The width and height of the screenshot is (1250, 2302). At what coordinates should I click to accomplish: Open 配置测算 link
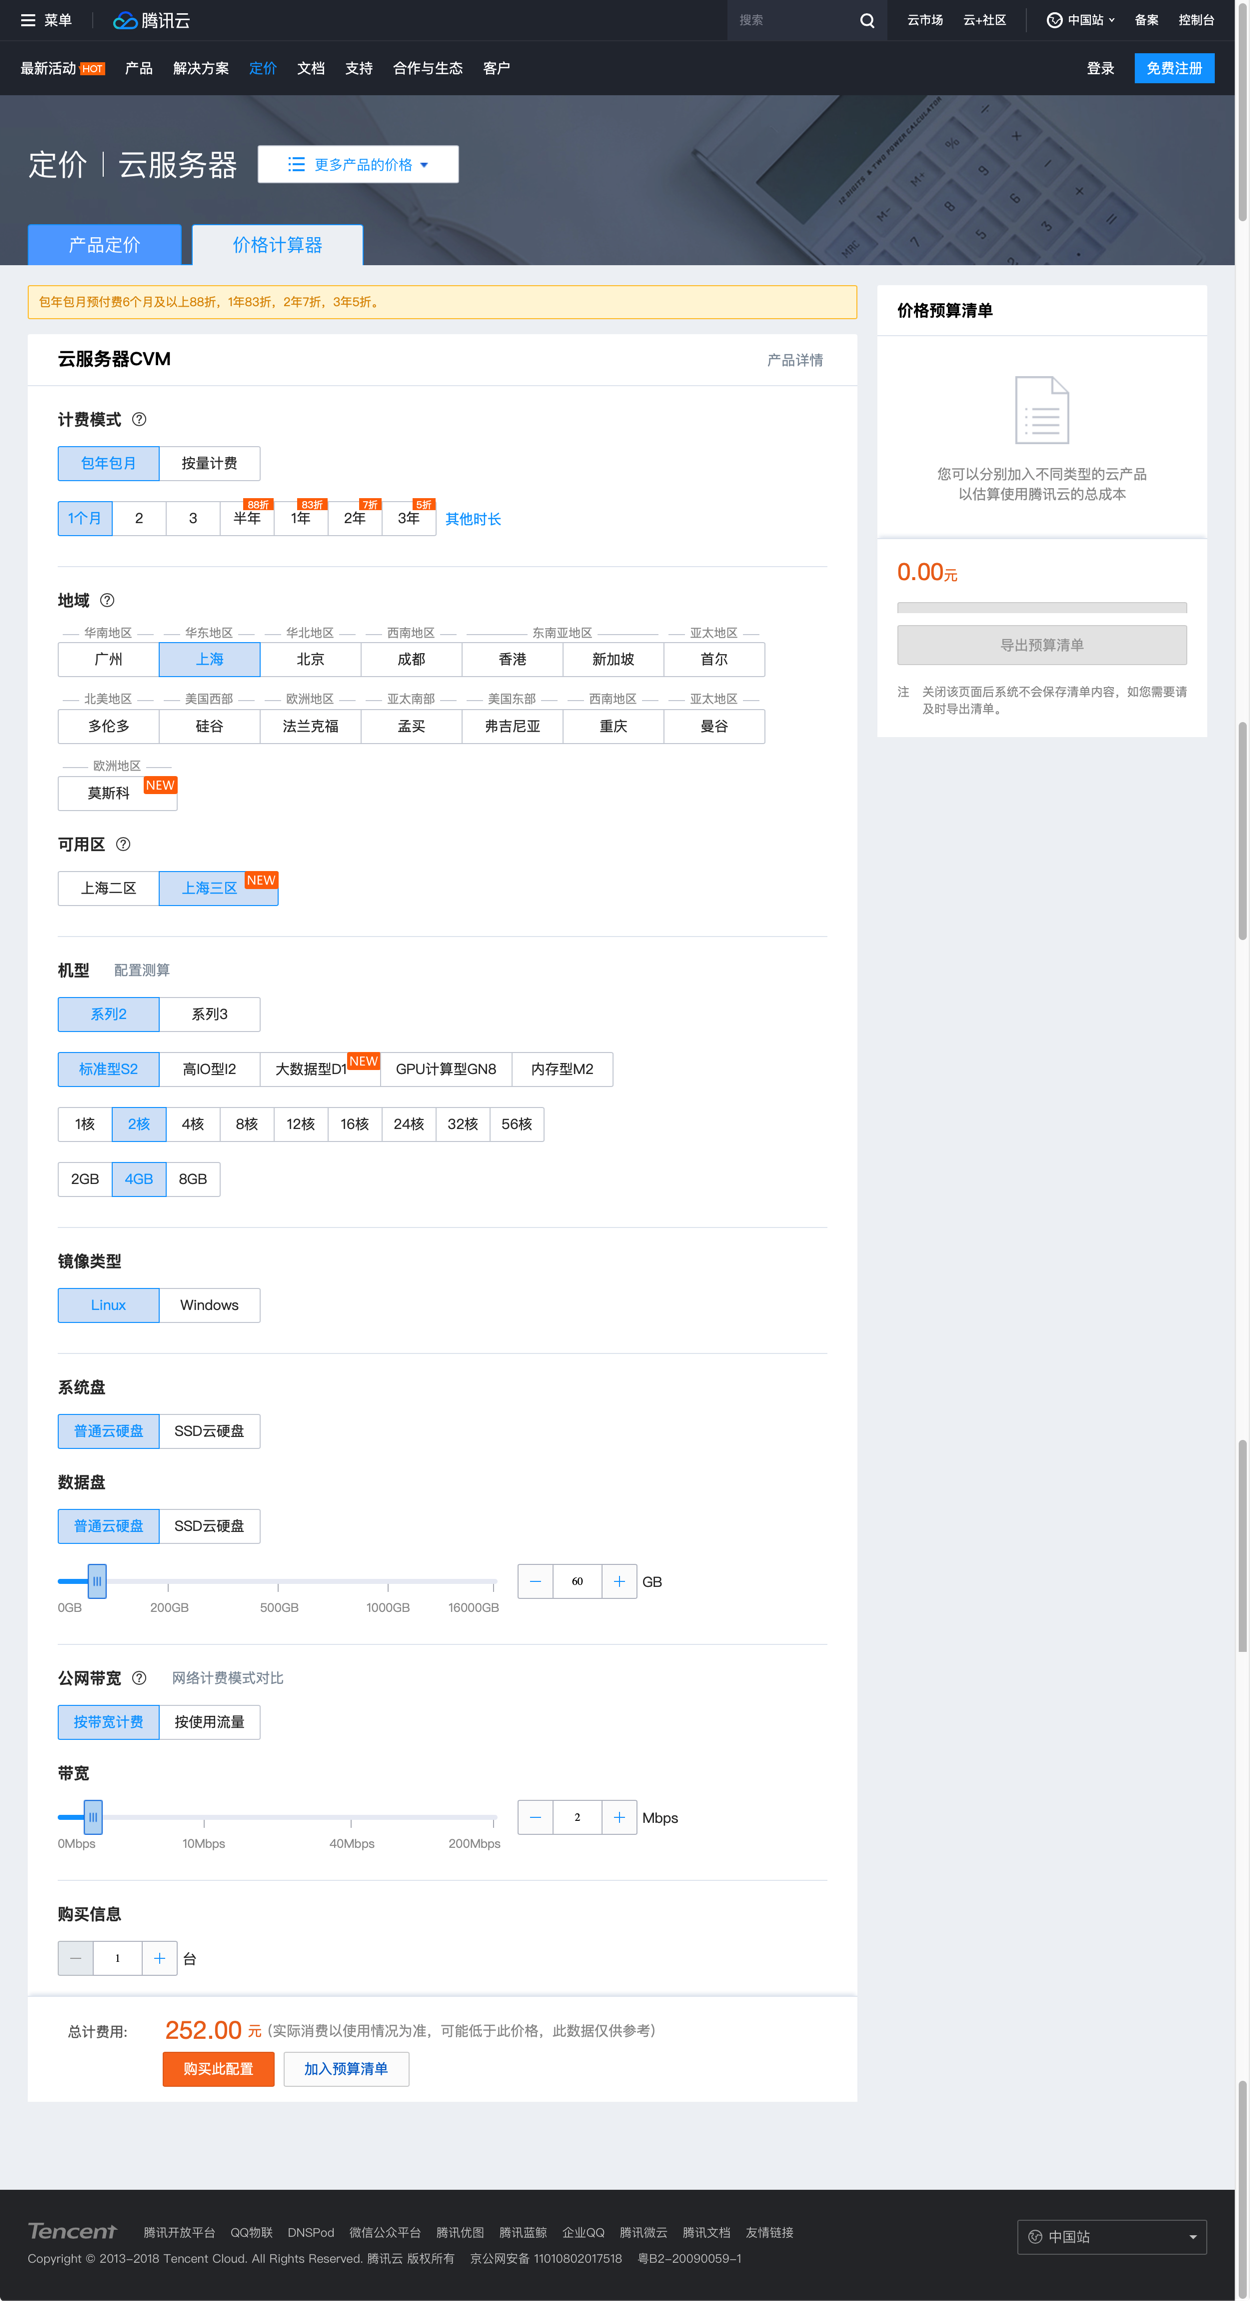tap(142, 970)
